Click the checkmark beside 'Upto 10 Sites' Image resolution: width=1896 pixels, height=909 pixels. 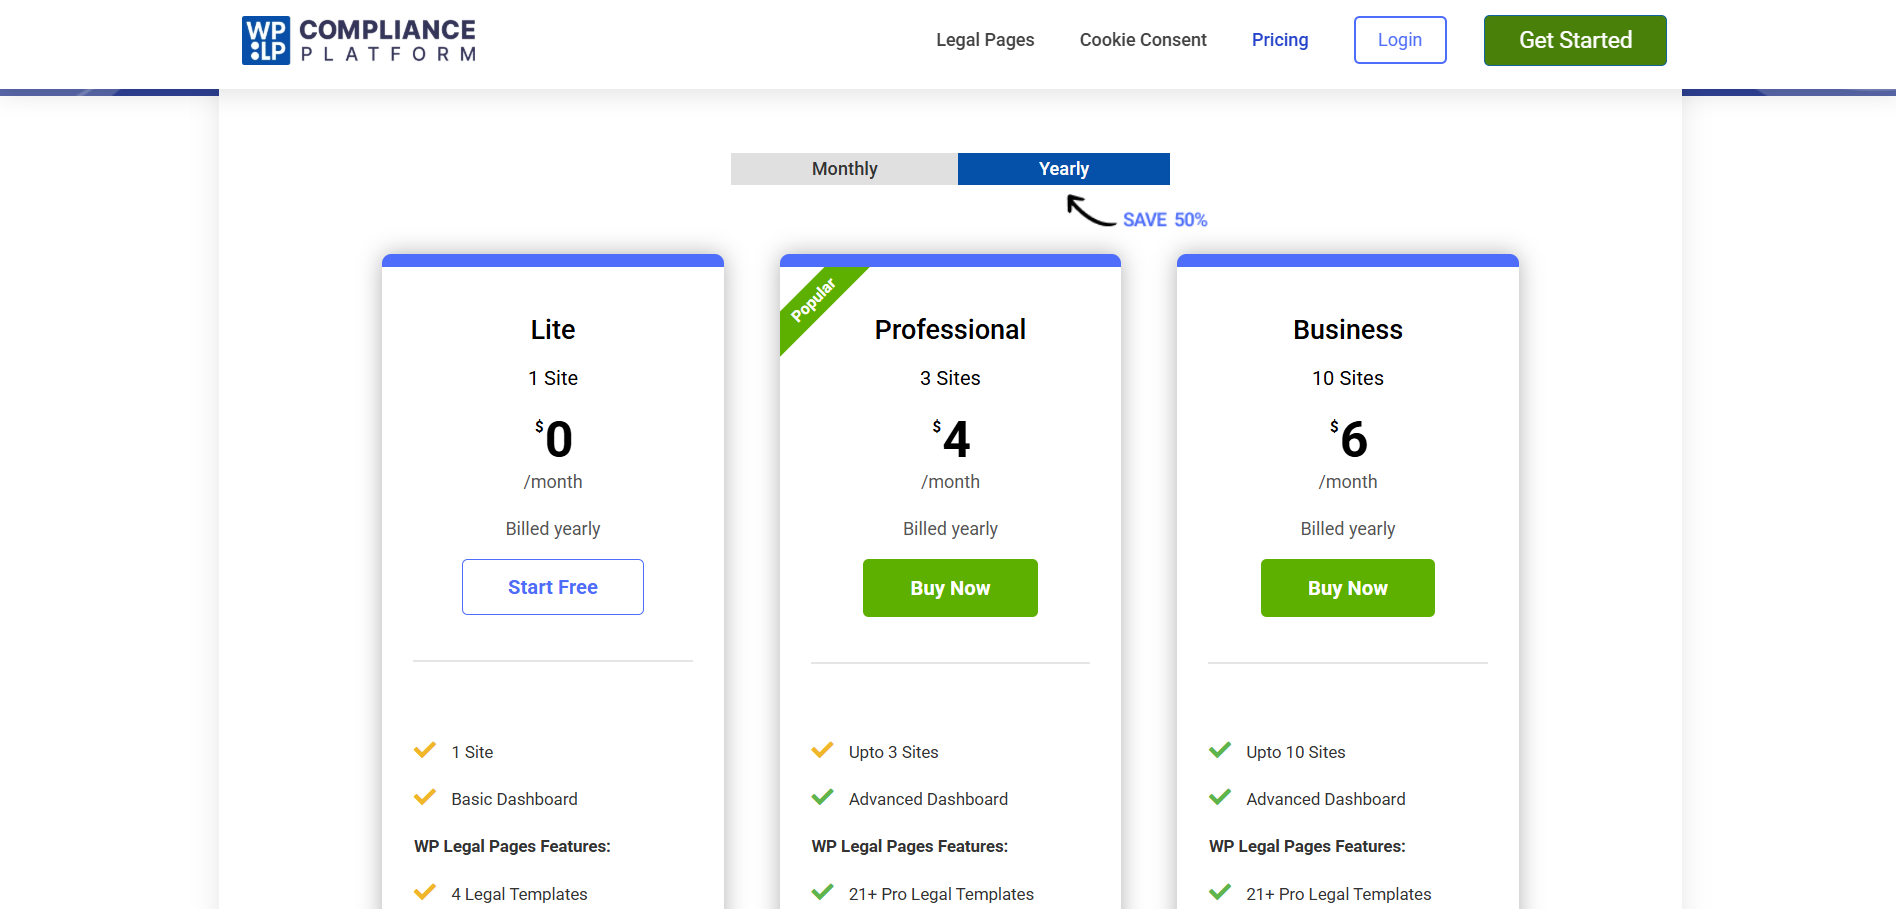[1220, 750]
